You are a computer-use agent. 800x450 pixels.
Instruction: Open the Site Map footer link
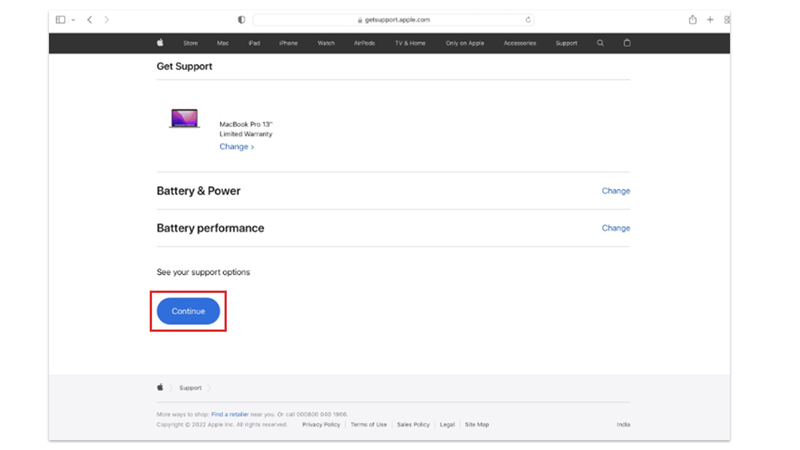click(x=477, y=424)
